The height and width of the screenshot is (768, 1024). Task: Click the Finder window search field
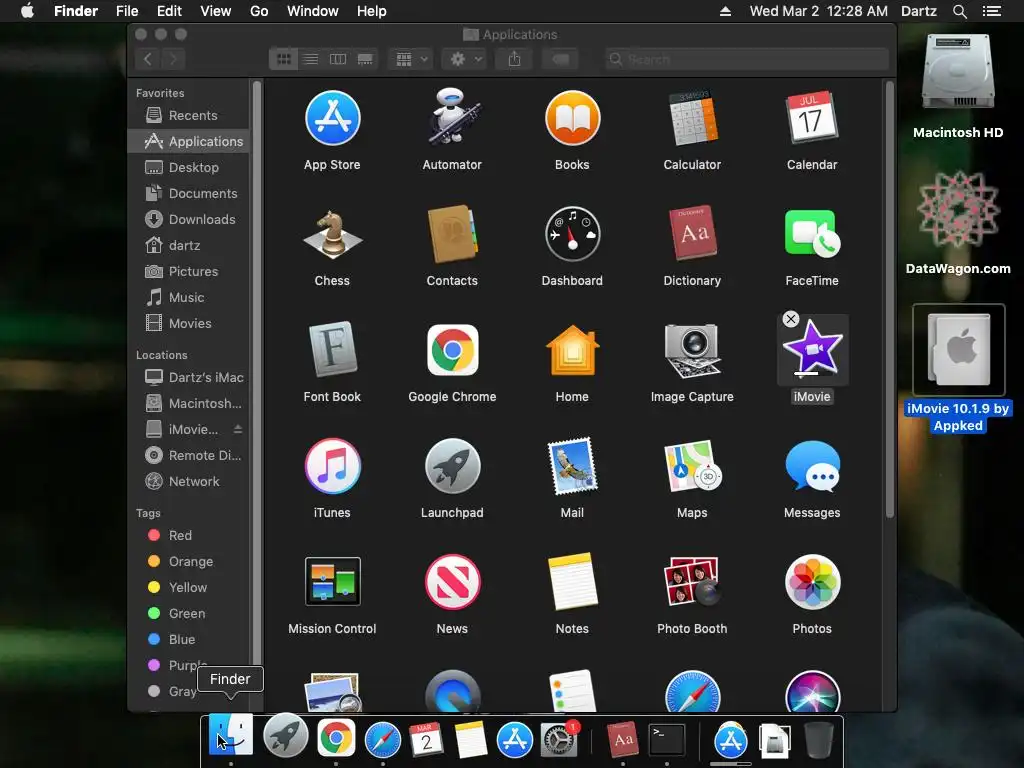point(746,59)
